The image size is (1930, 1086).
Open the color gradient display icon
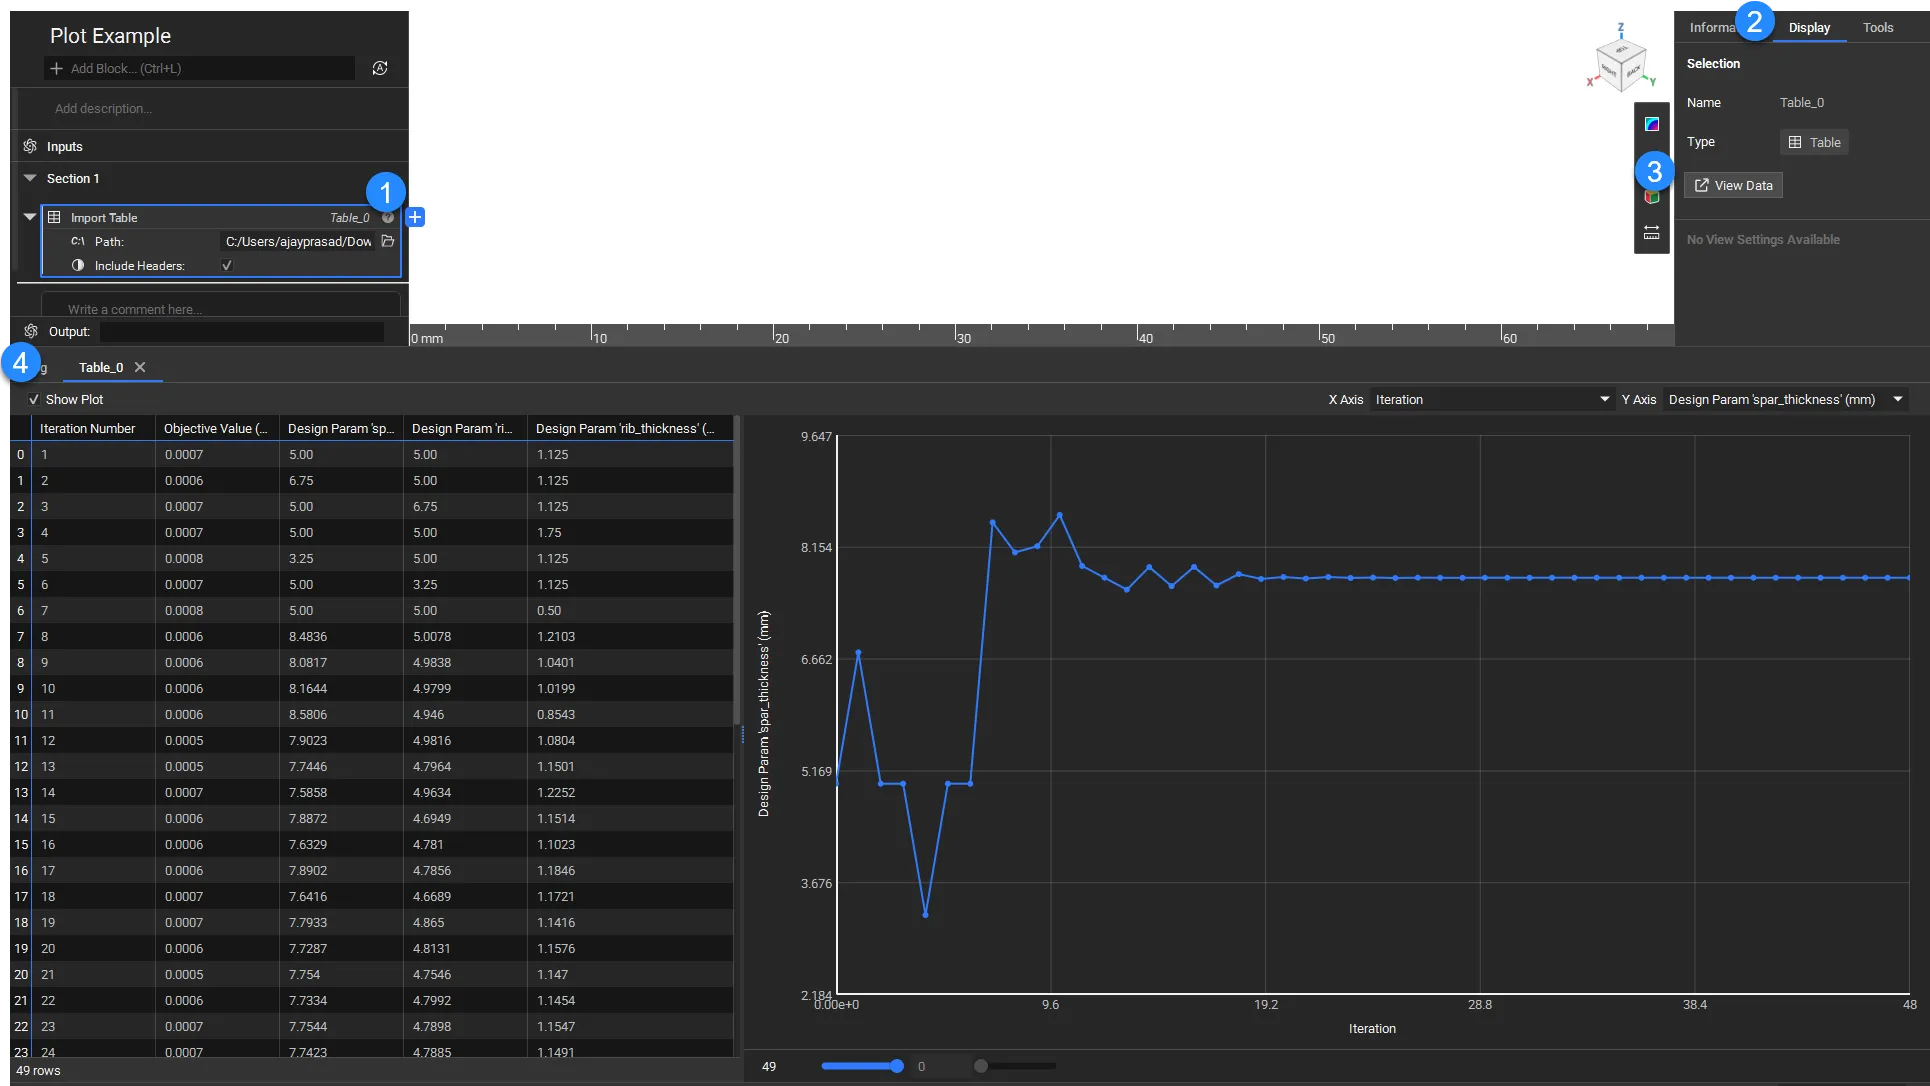[x=1652, y=124]
